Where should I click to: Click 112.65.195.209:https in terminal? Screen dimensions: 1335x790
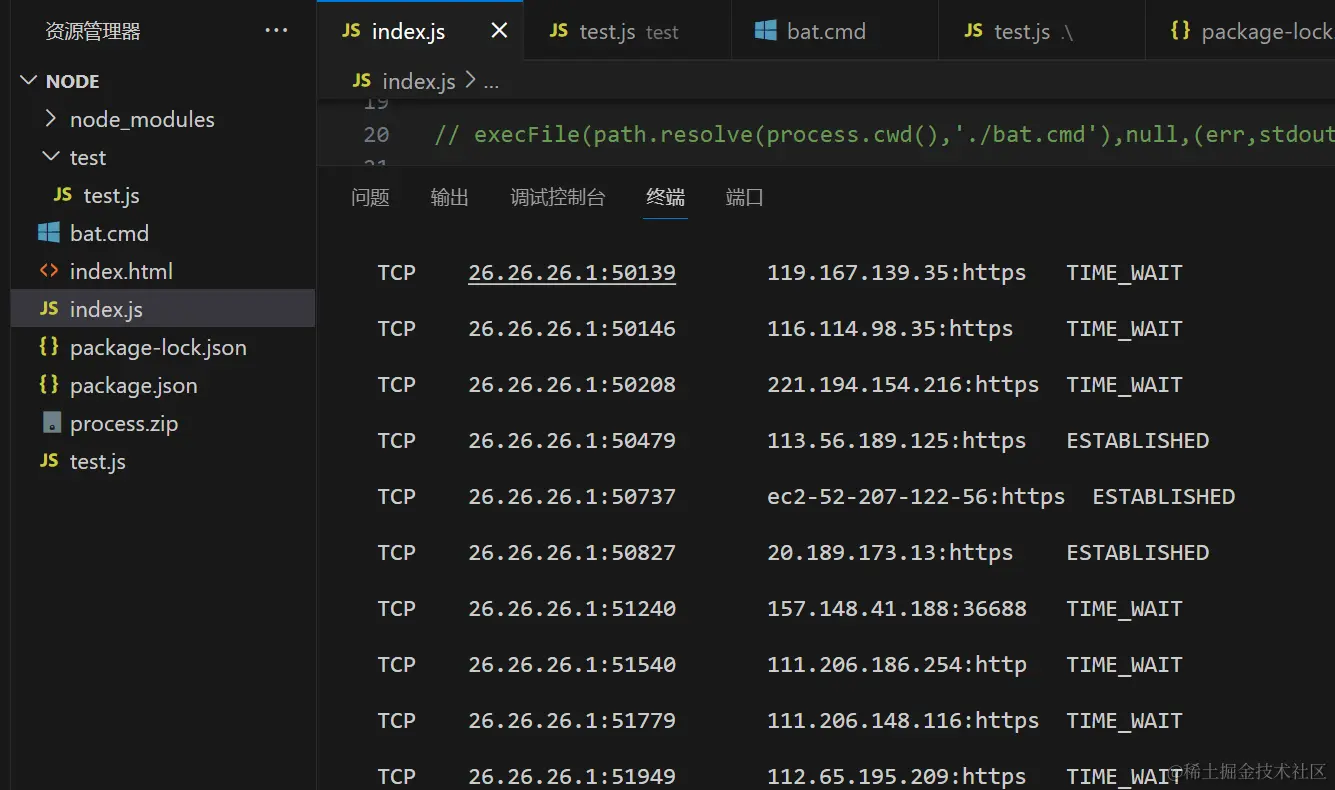(897, 776)
